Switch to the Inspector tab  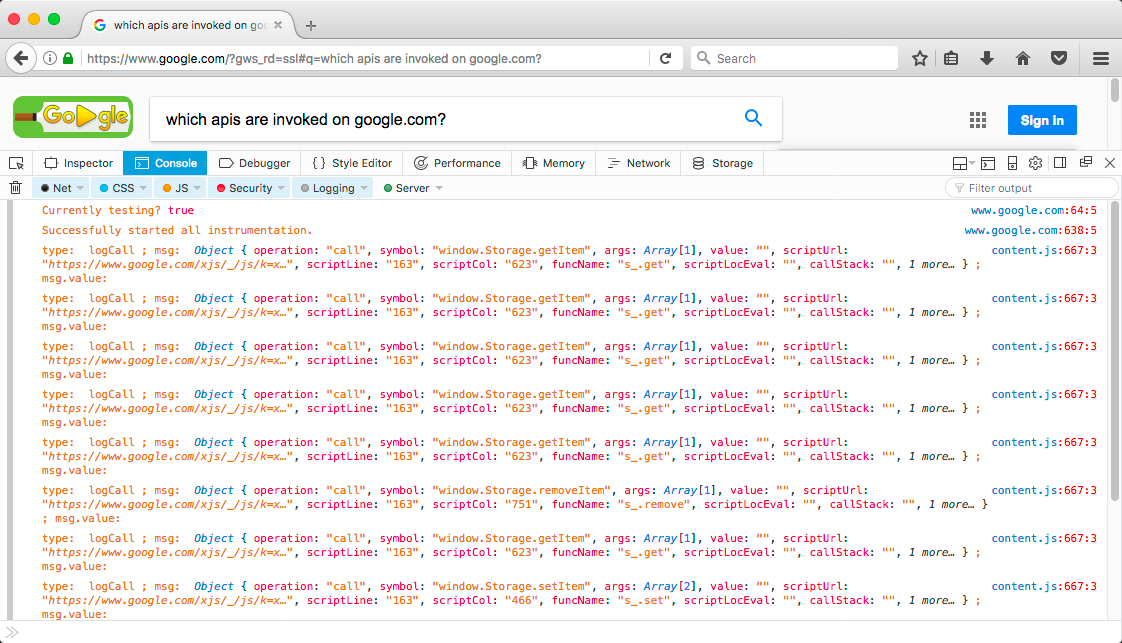79,163
